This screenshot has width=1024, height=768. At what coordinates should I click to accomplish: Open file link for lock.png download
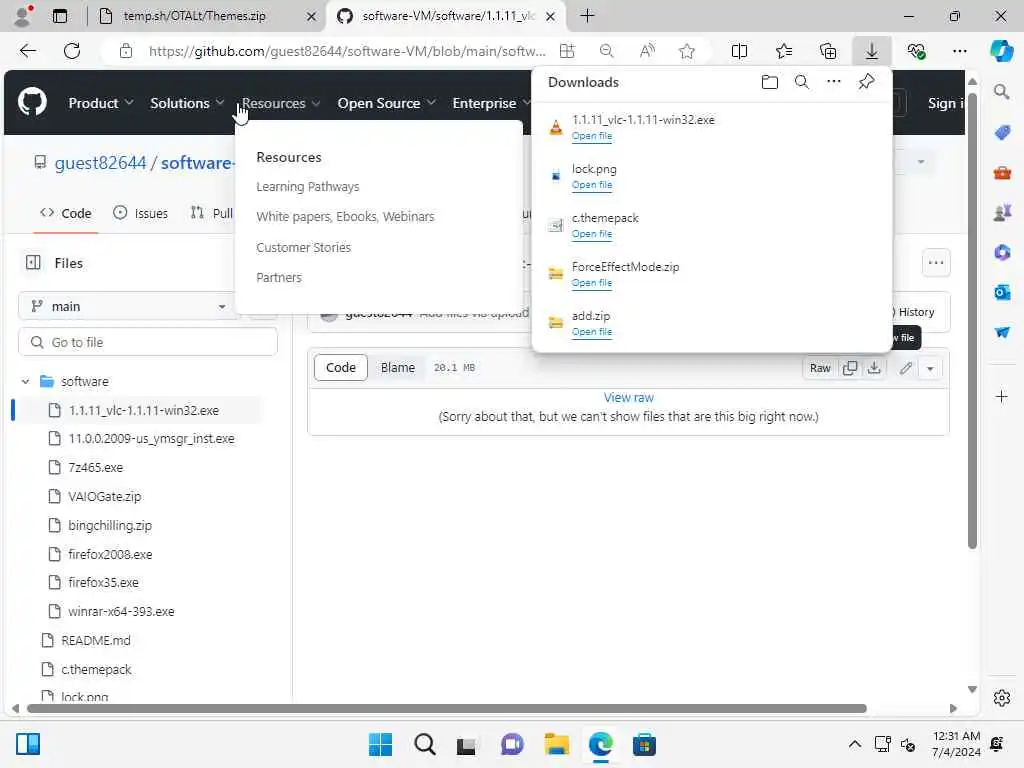coord(592,185)
